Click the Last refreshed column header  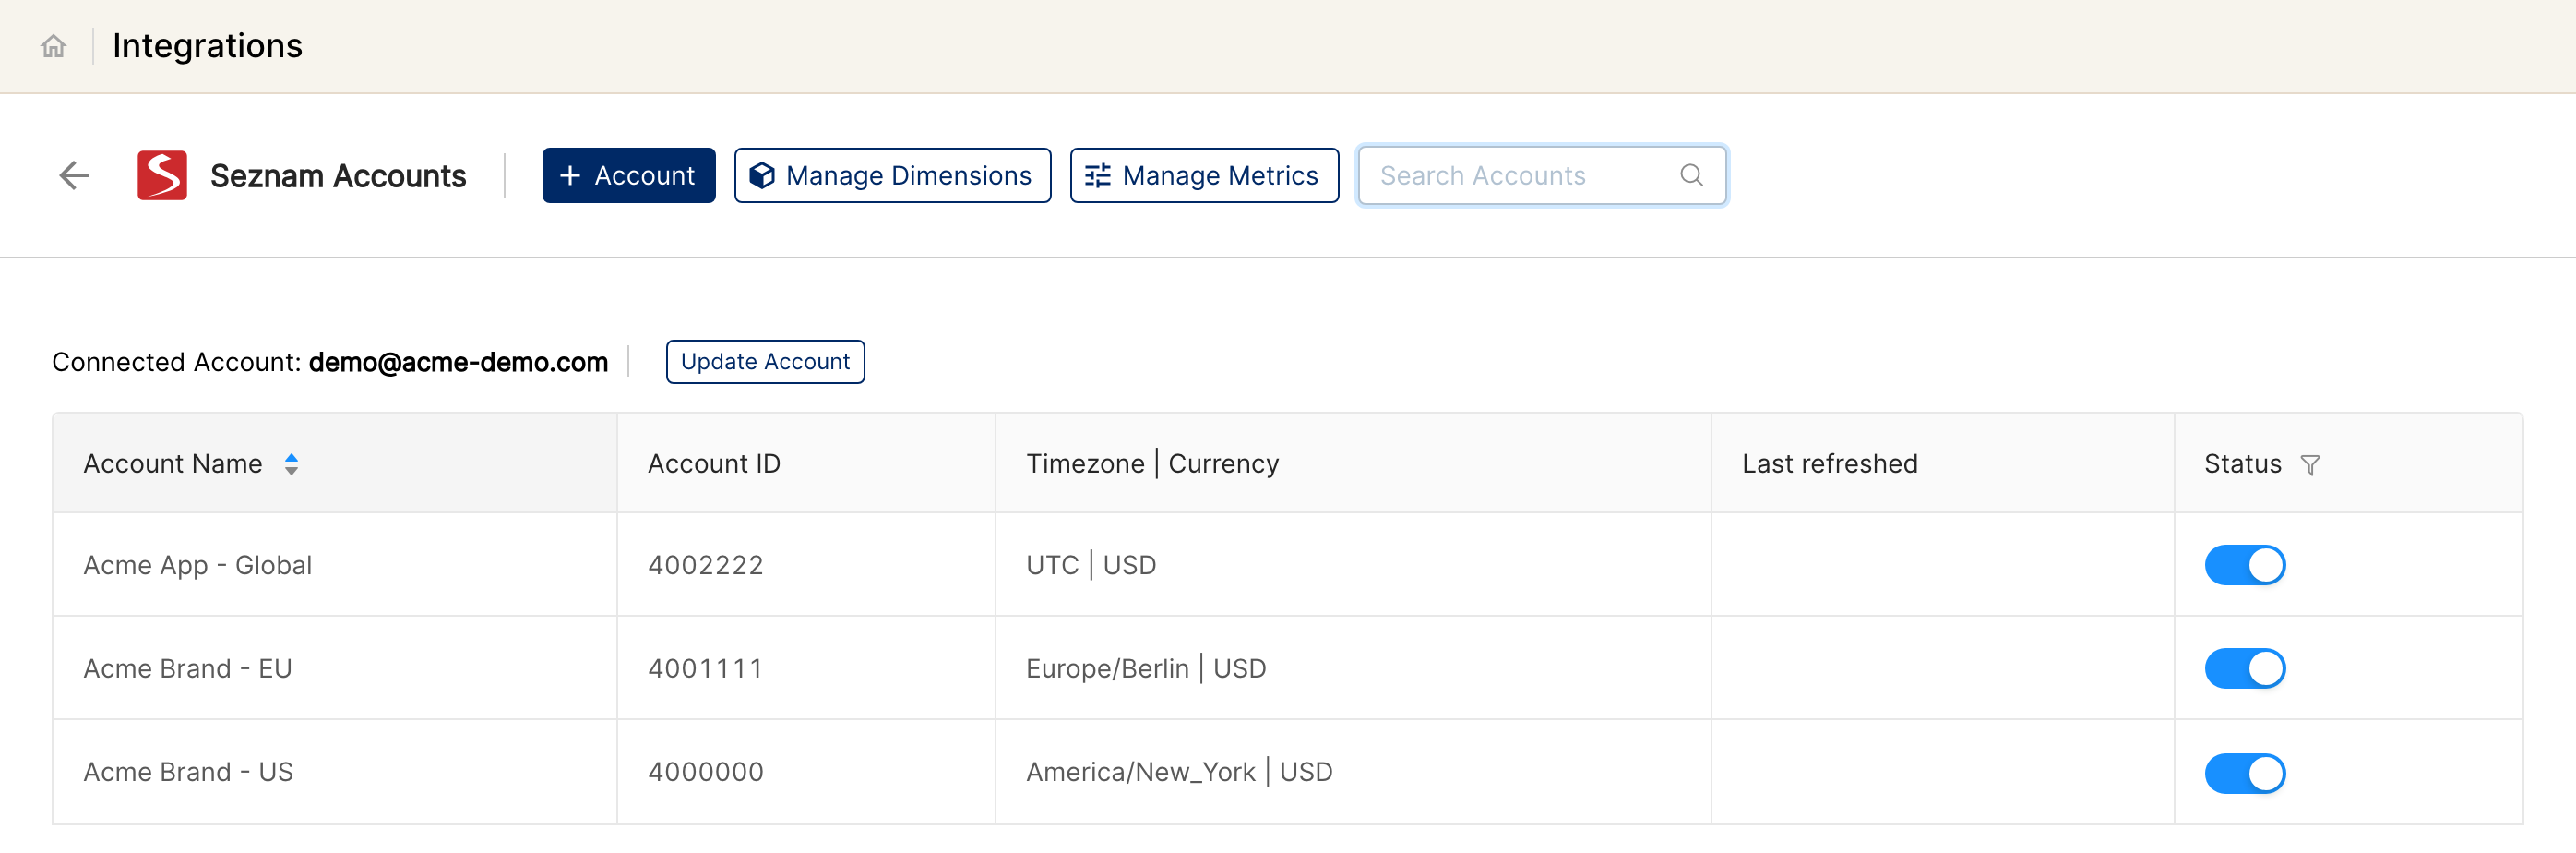1942,464
